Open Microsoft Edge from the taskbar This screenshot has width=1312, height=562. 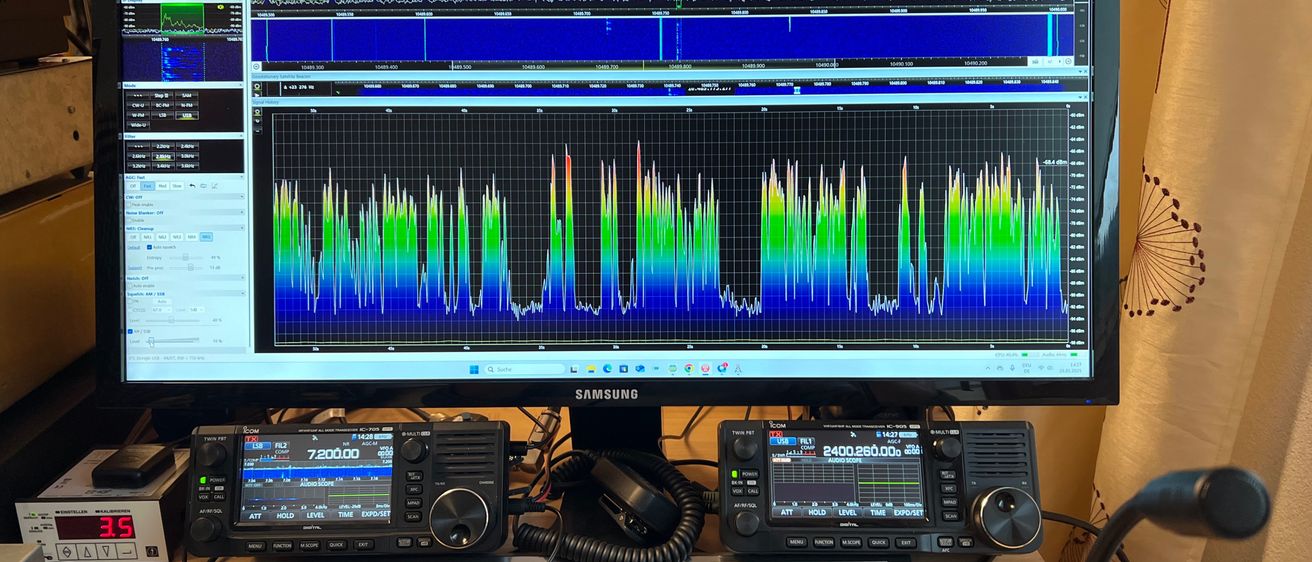[x=607, y=369]
